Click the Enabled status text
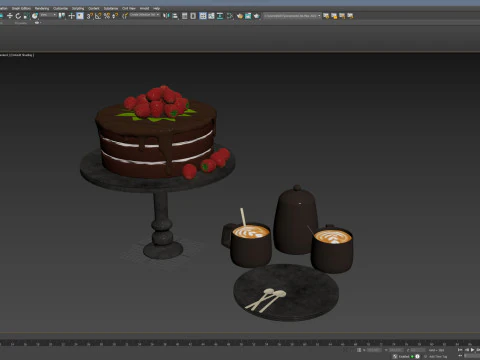 point(404,357)
